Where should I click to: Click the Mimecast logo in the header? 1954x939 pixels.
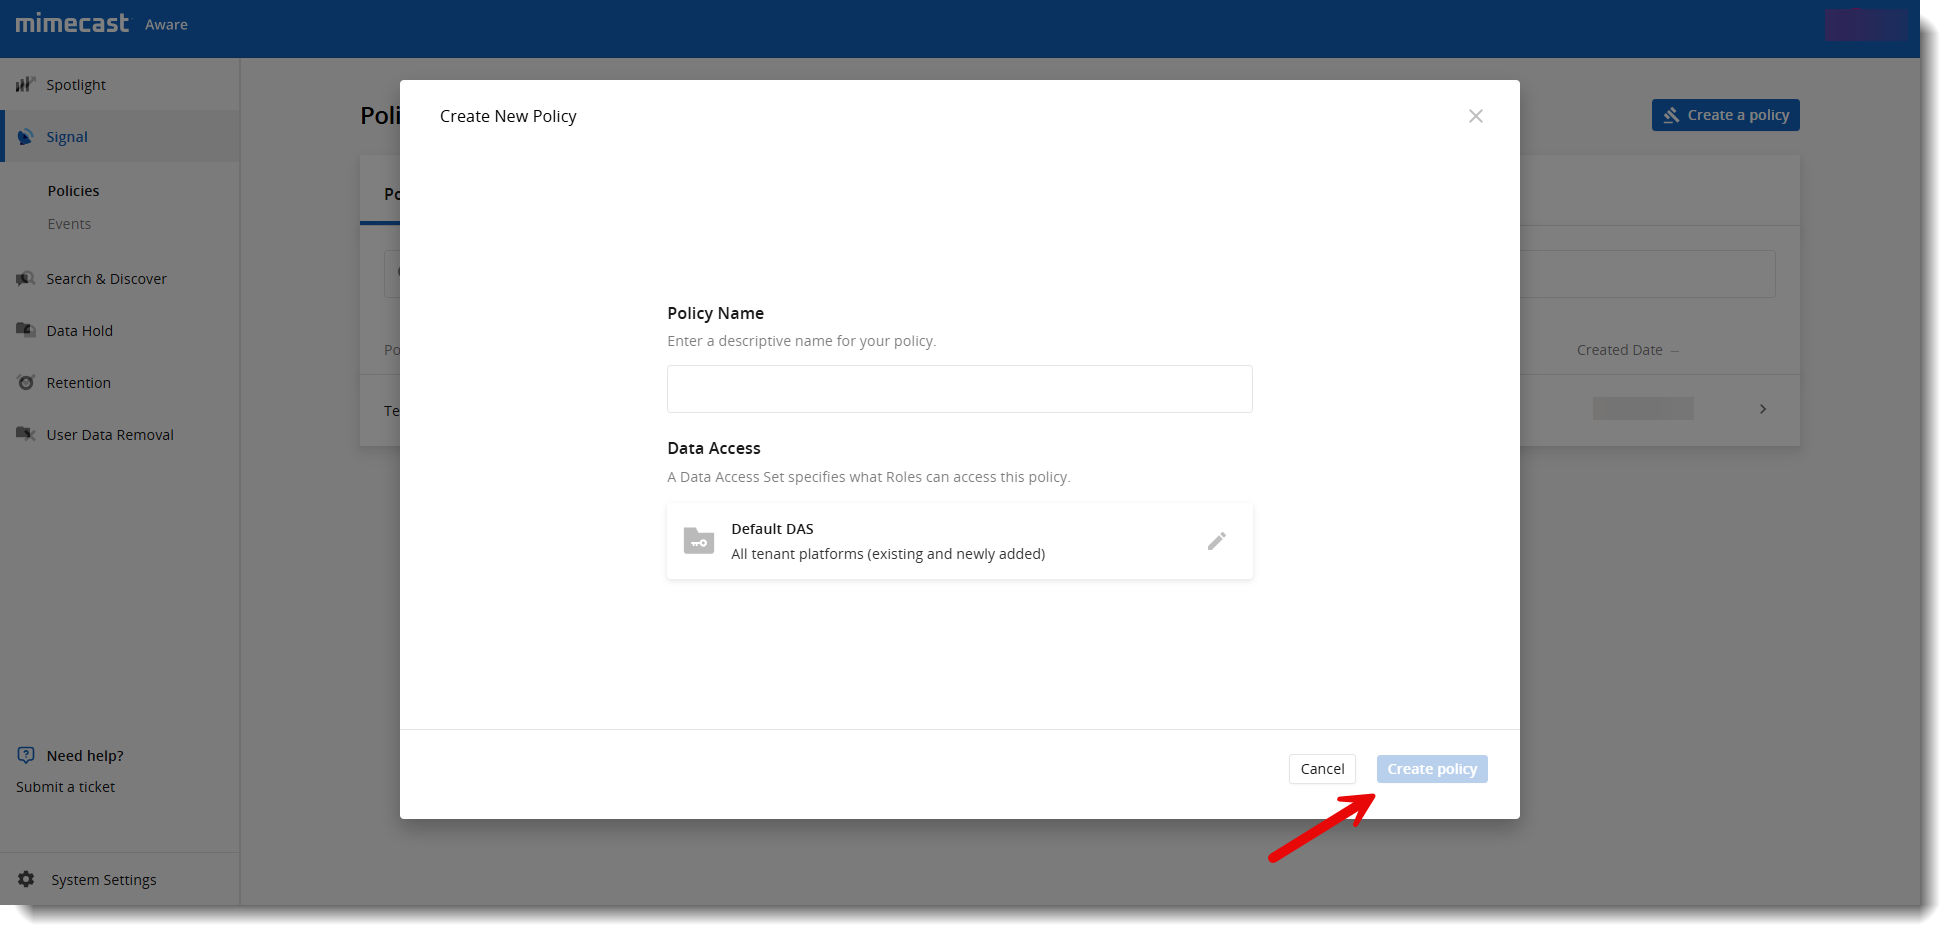[x=71, y=22]
